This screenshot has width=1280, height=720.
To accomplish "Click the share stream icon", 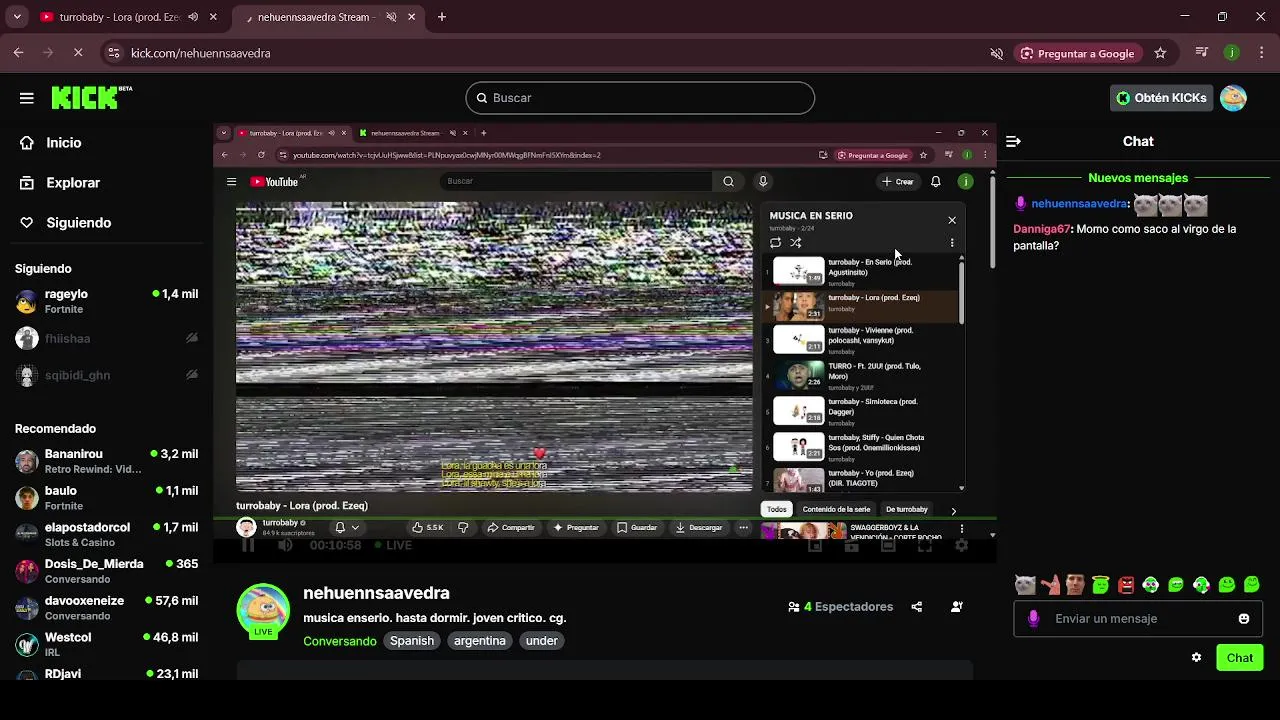I will pyautogui.click(x=917, y=607).
